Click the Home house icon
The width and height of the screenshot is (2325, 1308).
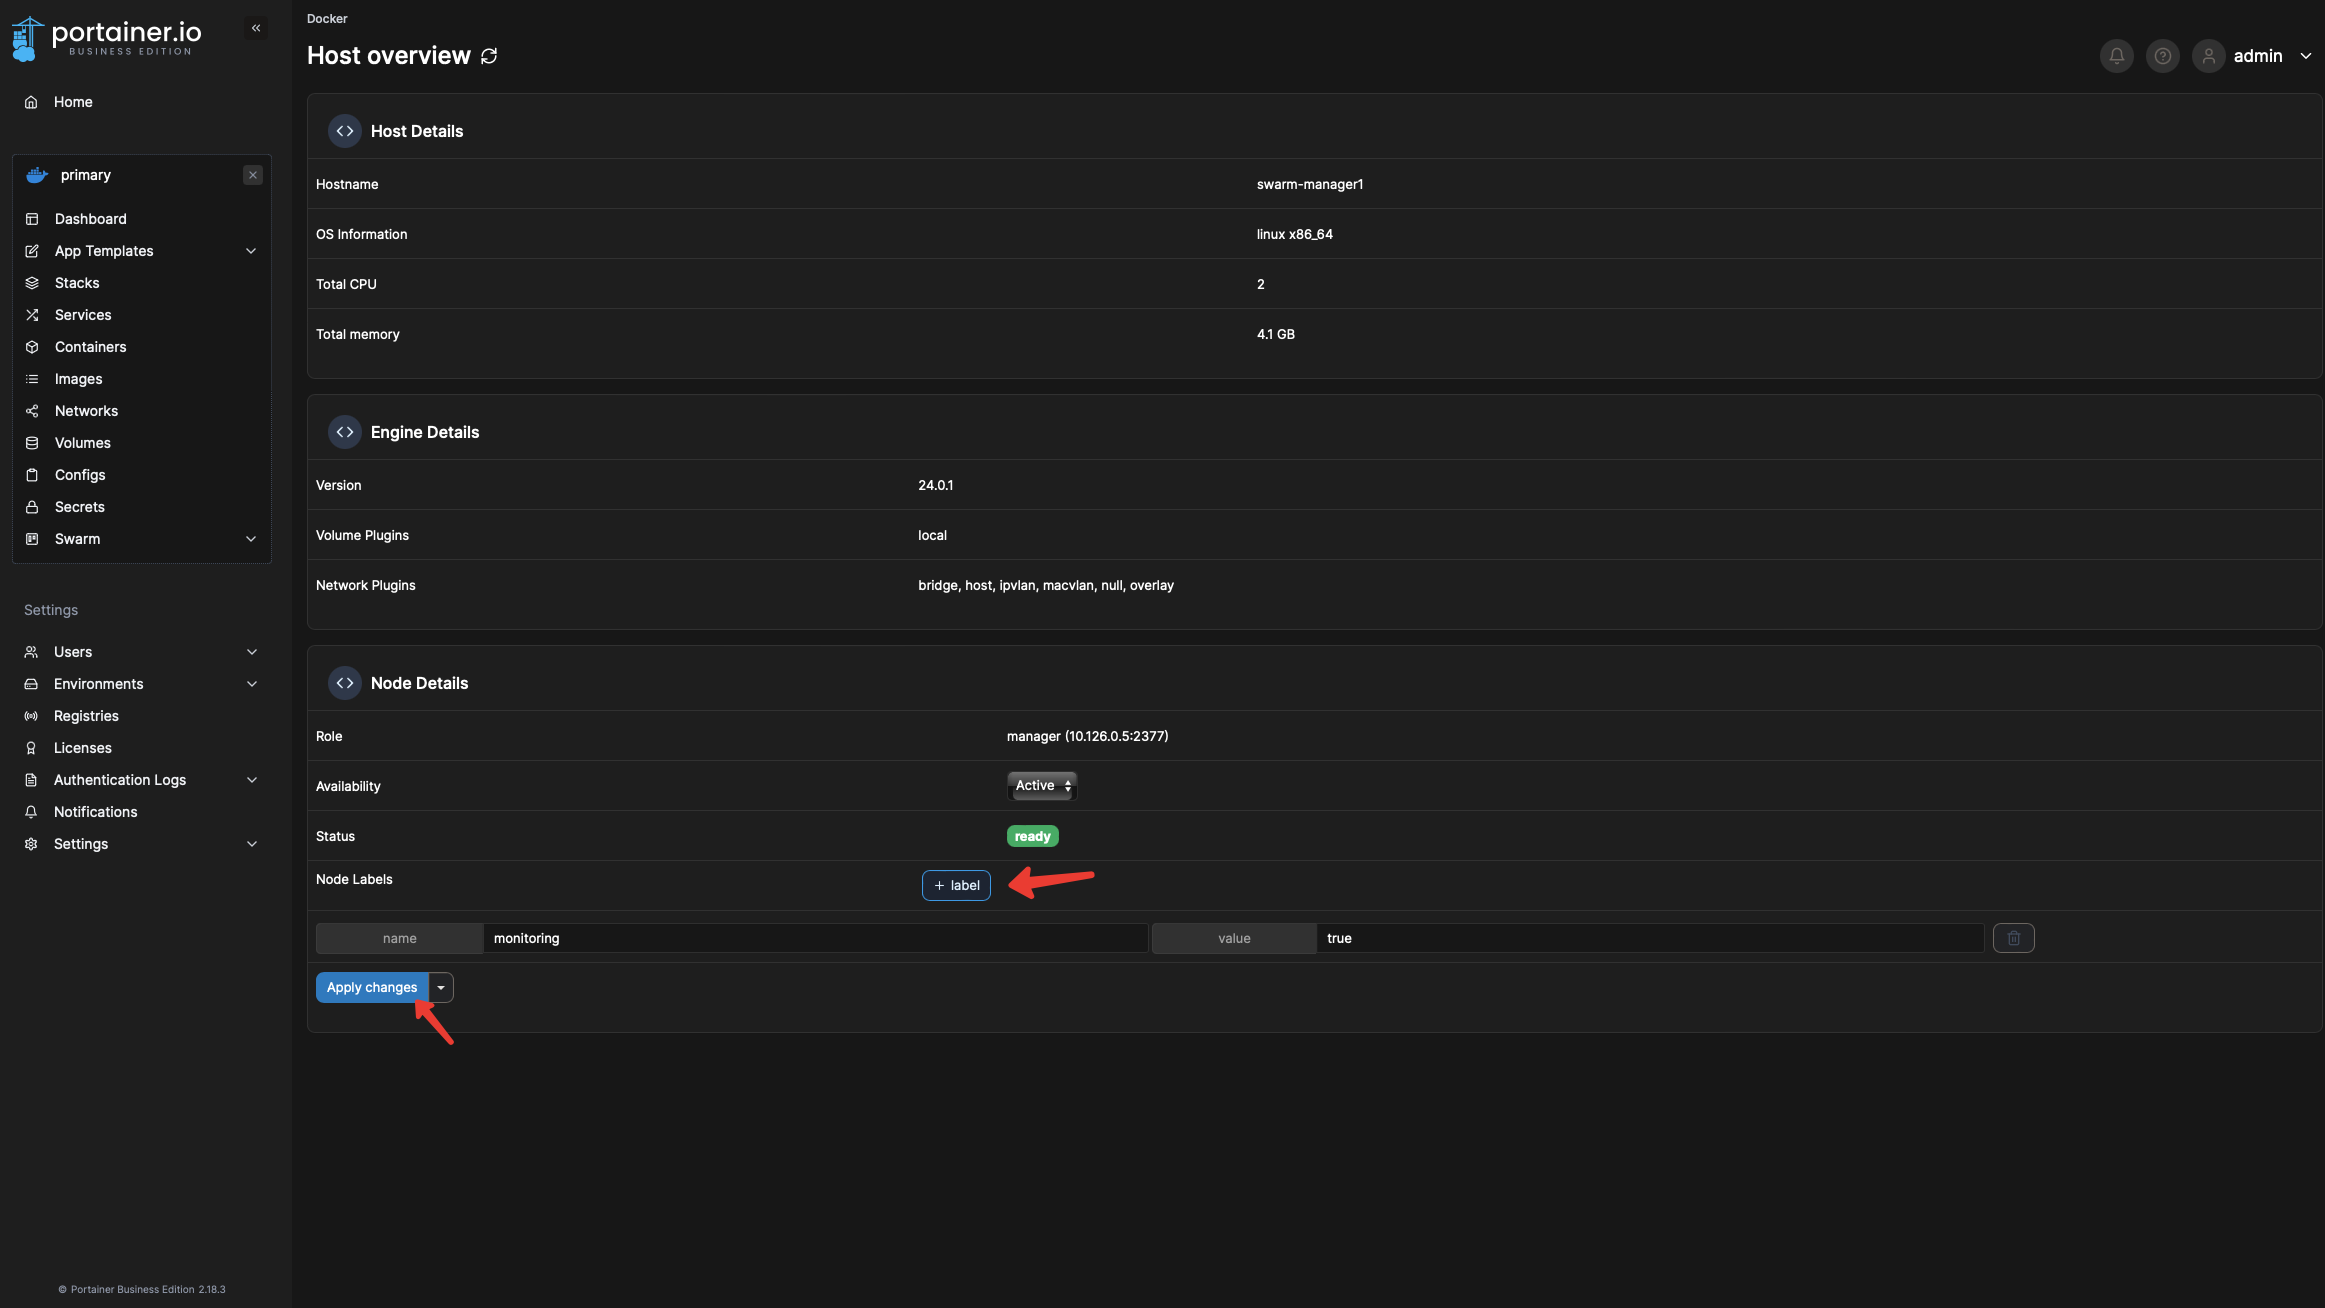click(32, 102)
